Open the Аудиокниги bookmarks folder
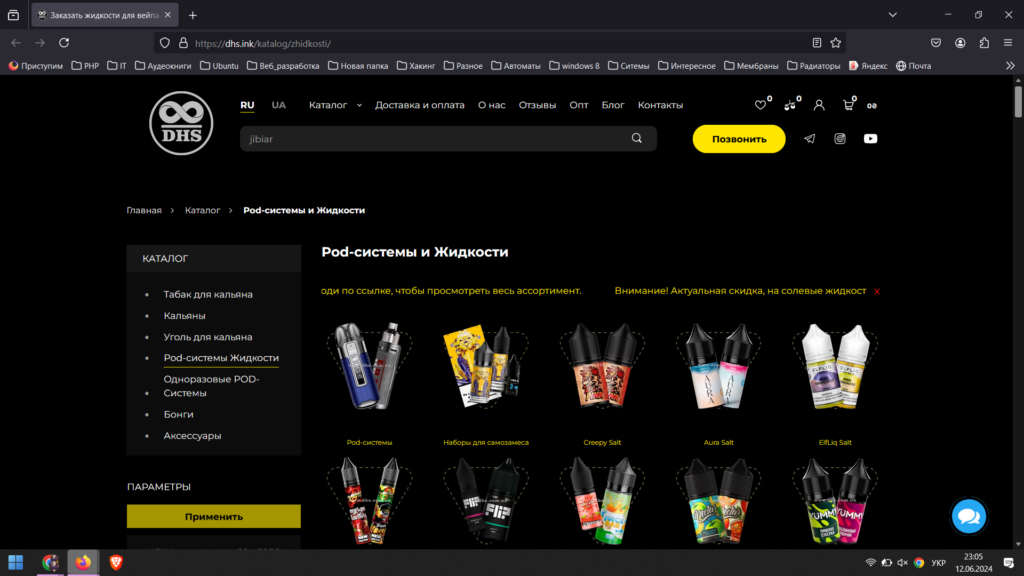Viewport: 1024px width, 576px height. pyautogui.click(x=163, y=66)
